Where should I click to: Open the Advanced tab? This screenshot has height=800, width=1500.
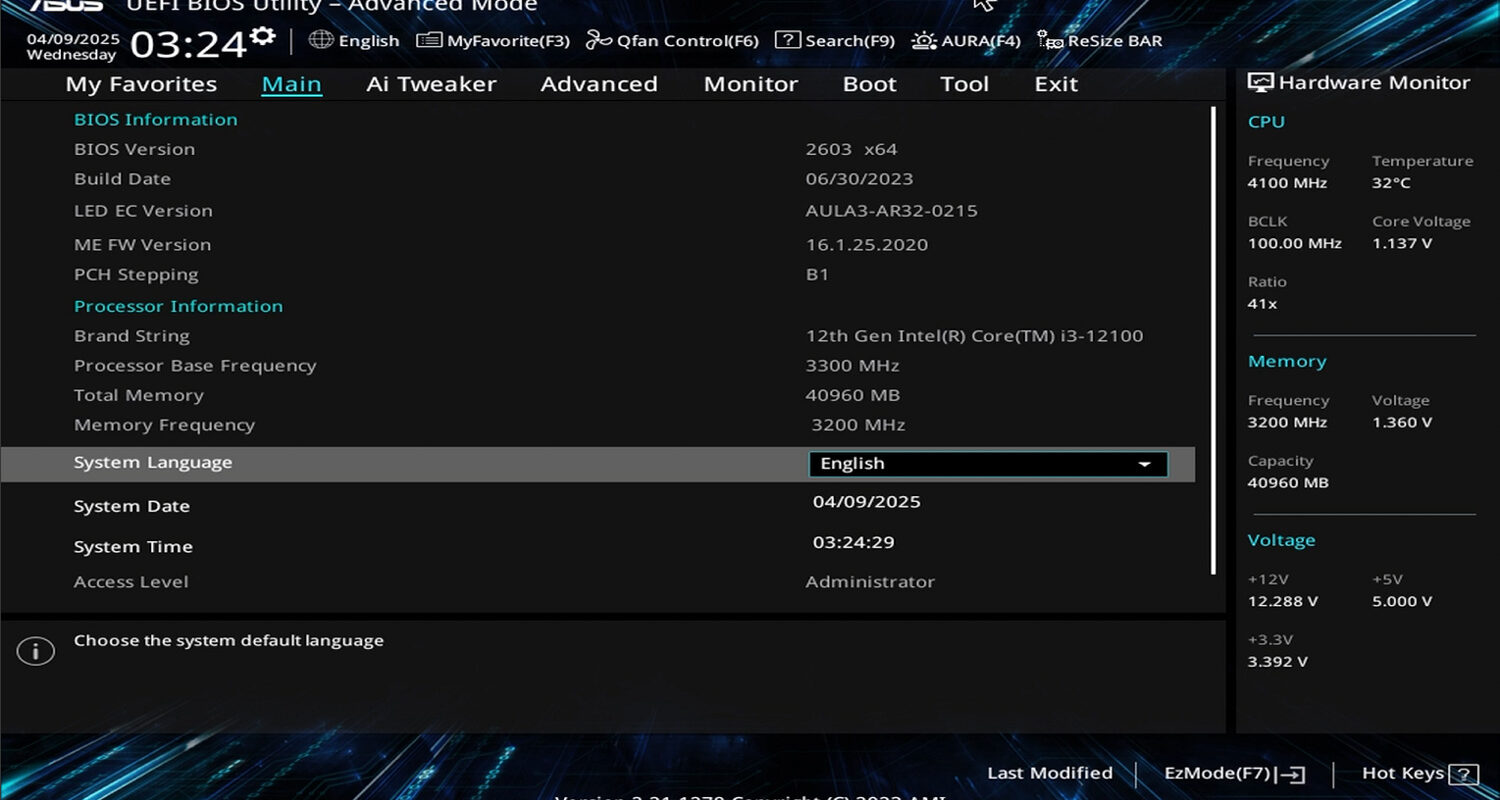(x=599, y=84)
